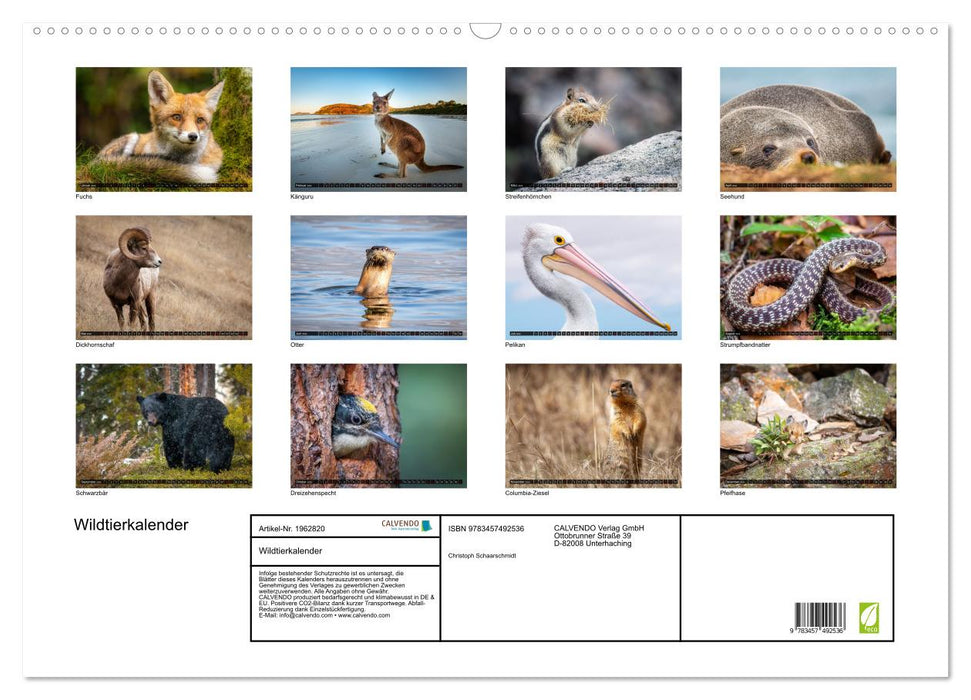Image resolution: width=971 pixels, height=700 pixels.
Task: Click the green eco leaf icon
Action: (868, 617)
